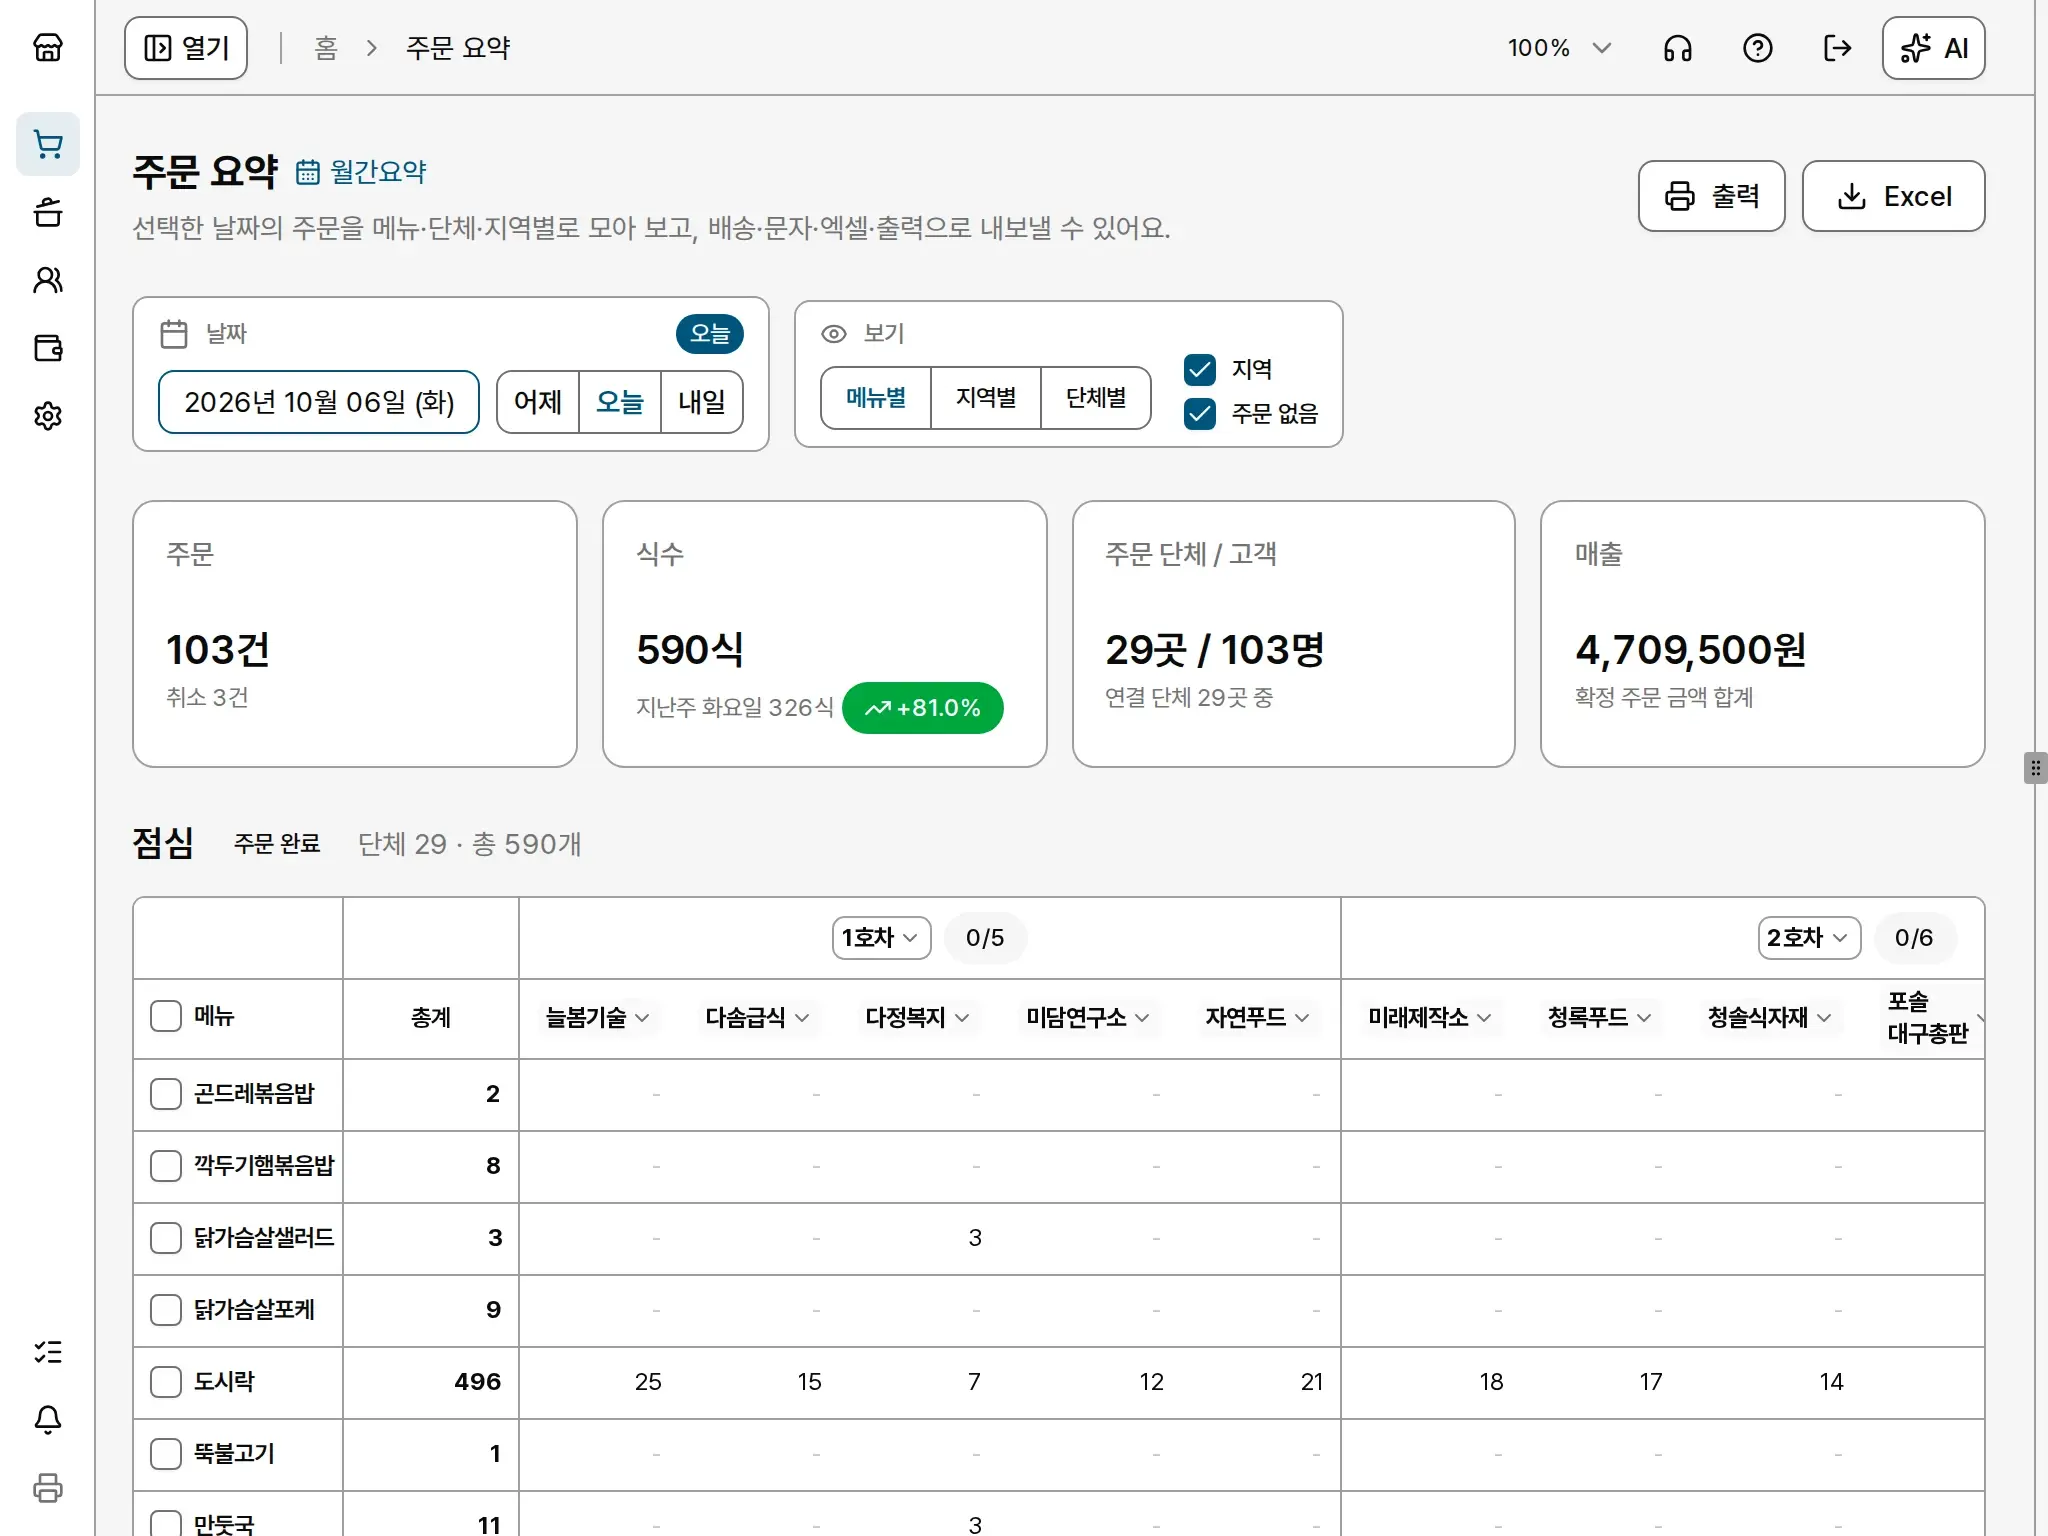Switch to the 메뉴별 view tab
The width and height of the screenshot is (2048, 1536).
click(876, 398)
